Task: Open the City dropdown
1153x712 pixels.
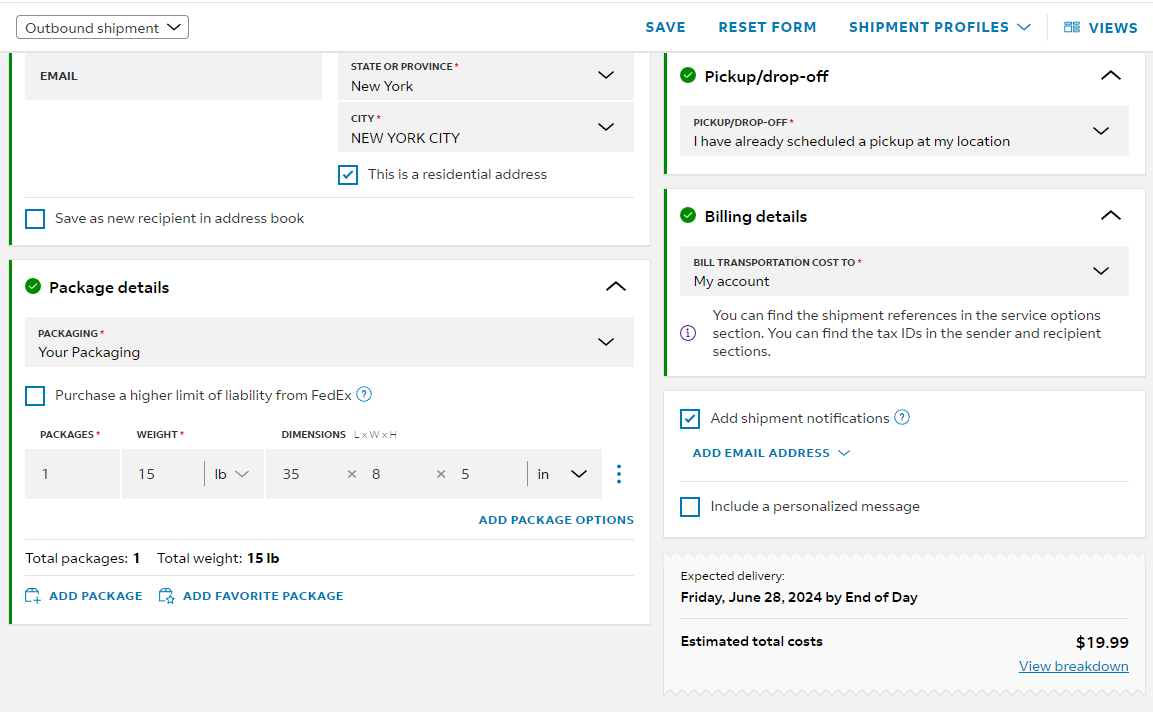Action: [486, 128]
